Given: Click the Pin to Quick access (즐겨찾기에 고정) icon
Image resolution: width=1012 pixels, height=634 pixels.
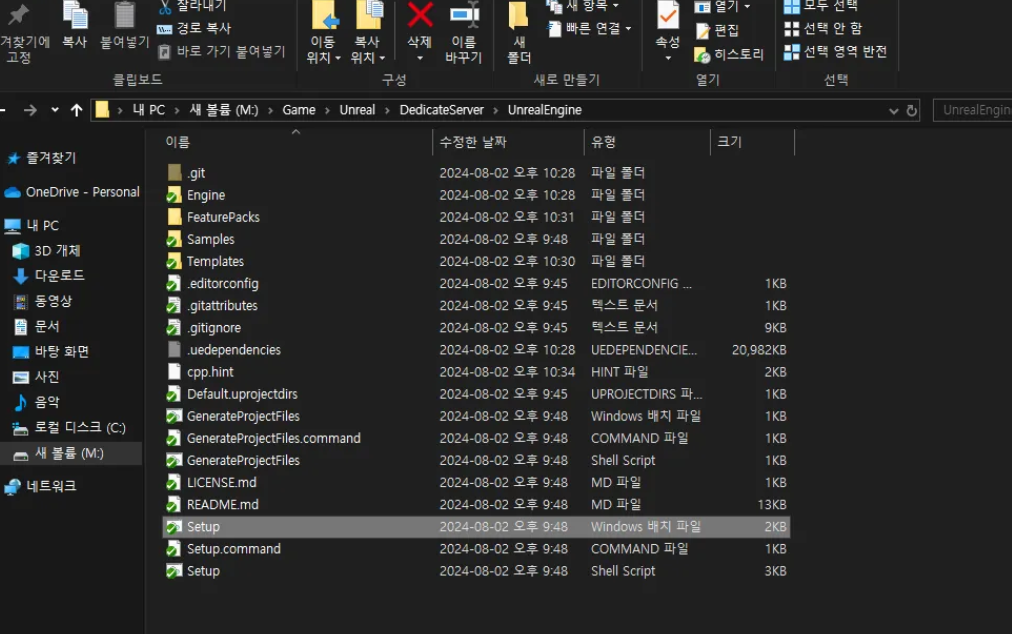Looking at the screenshot, I should 18,14.
